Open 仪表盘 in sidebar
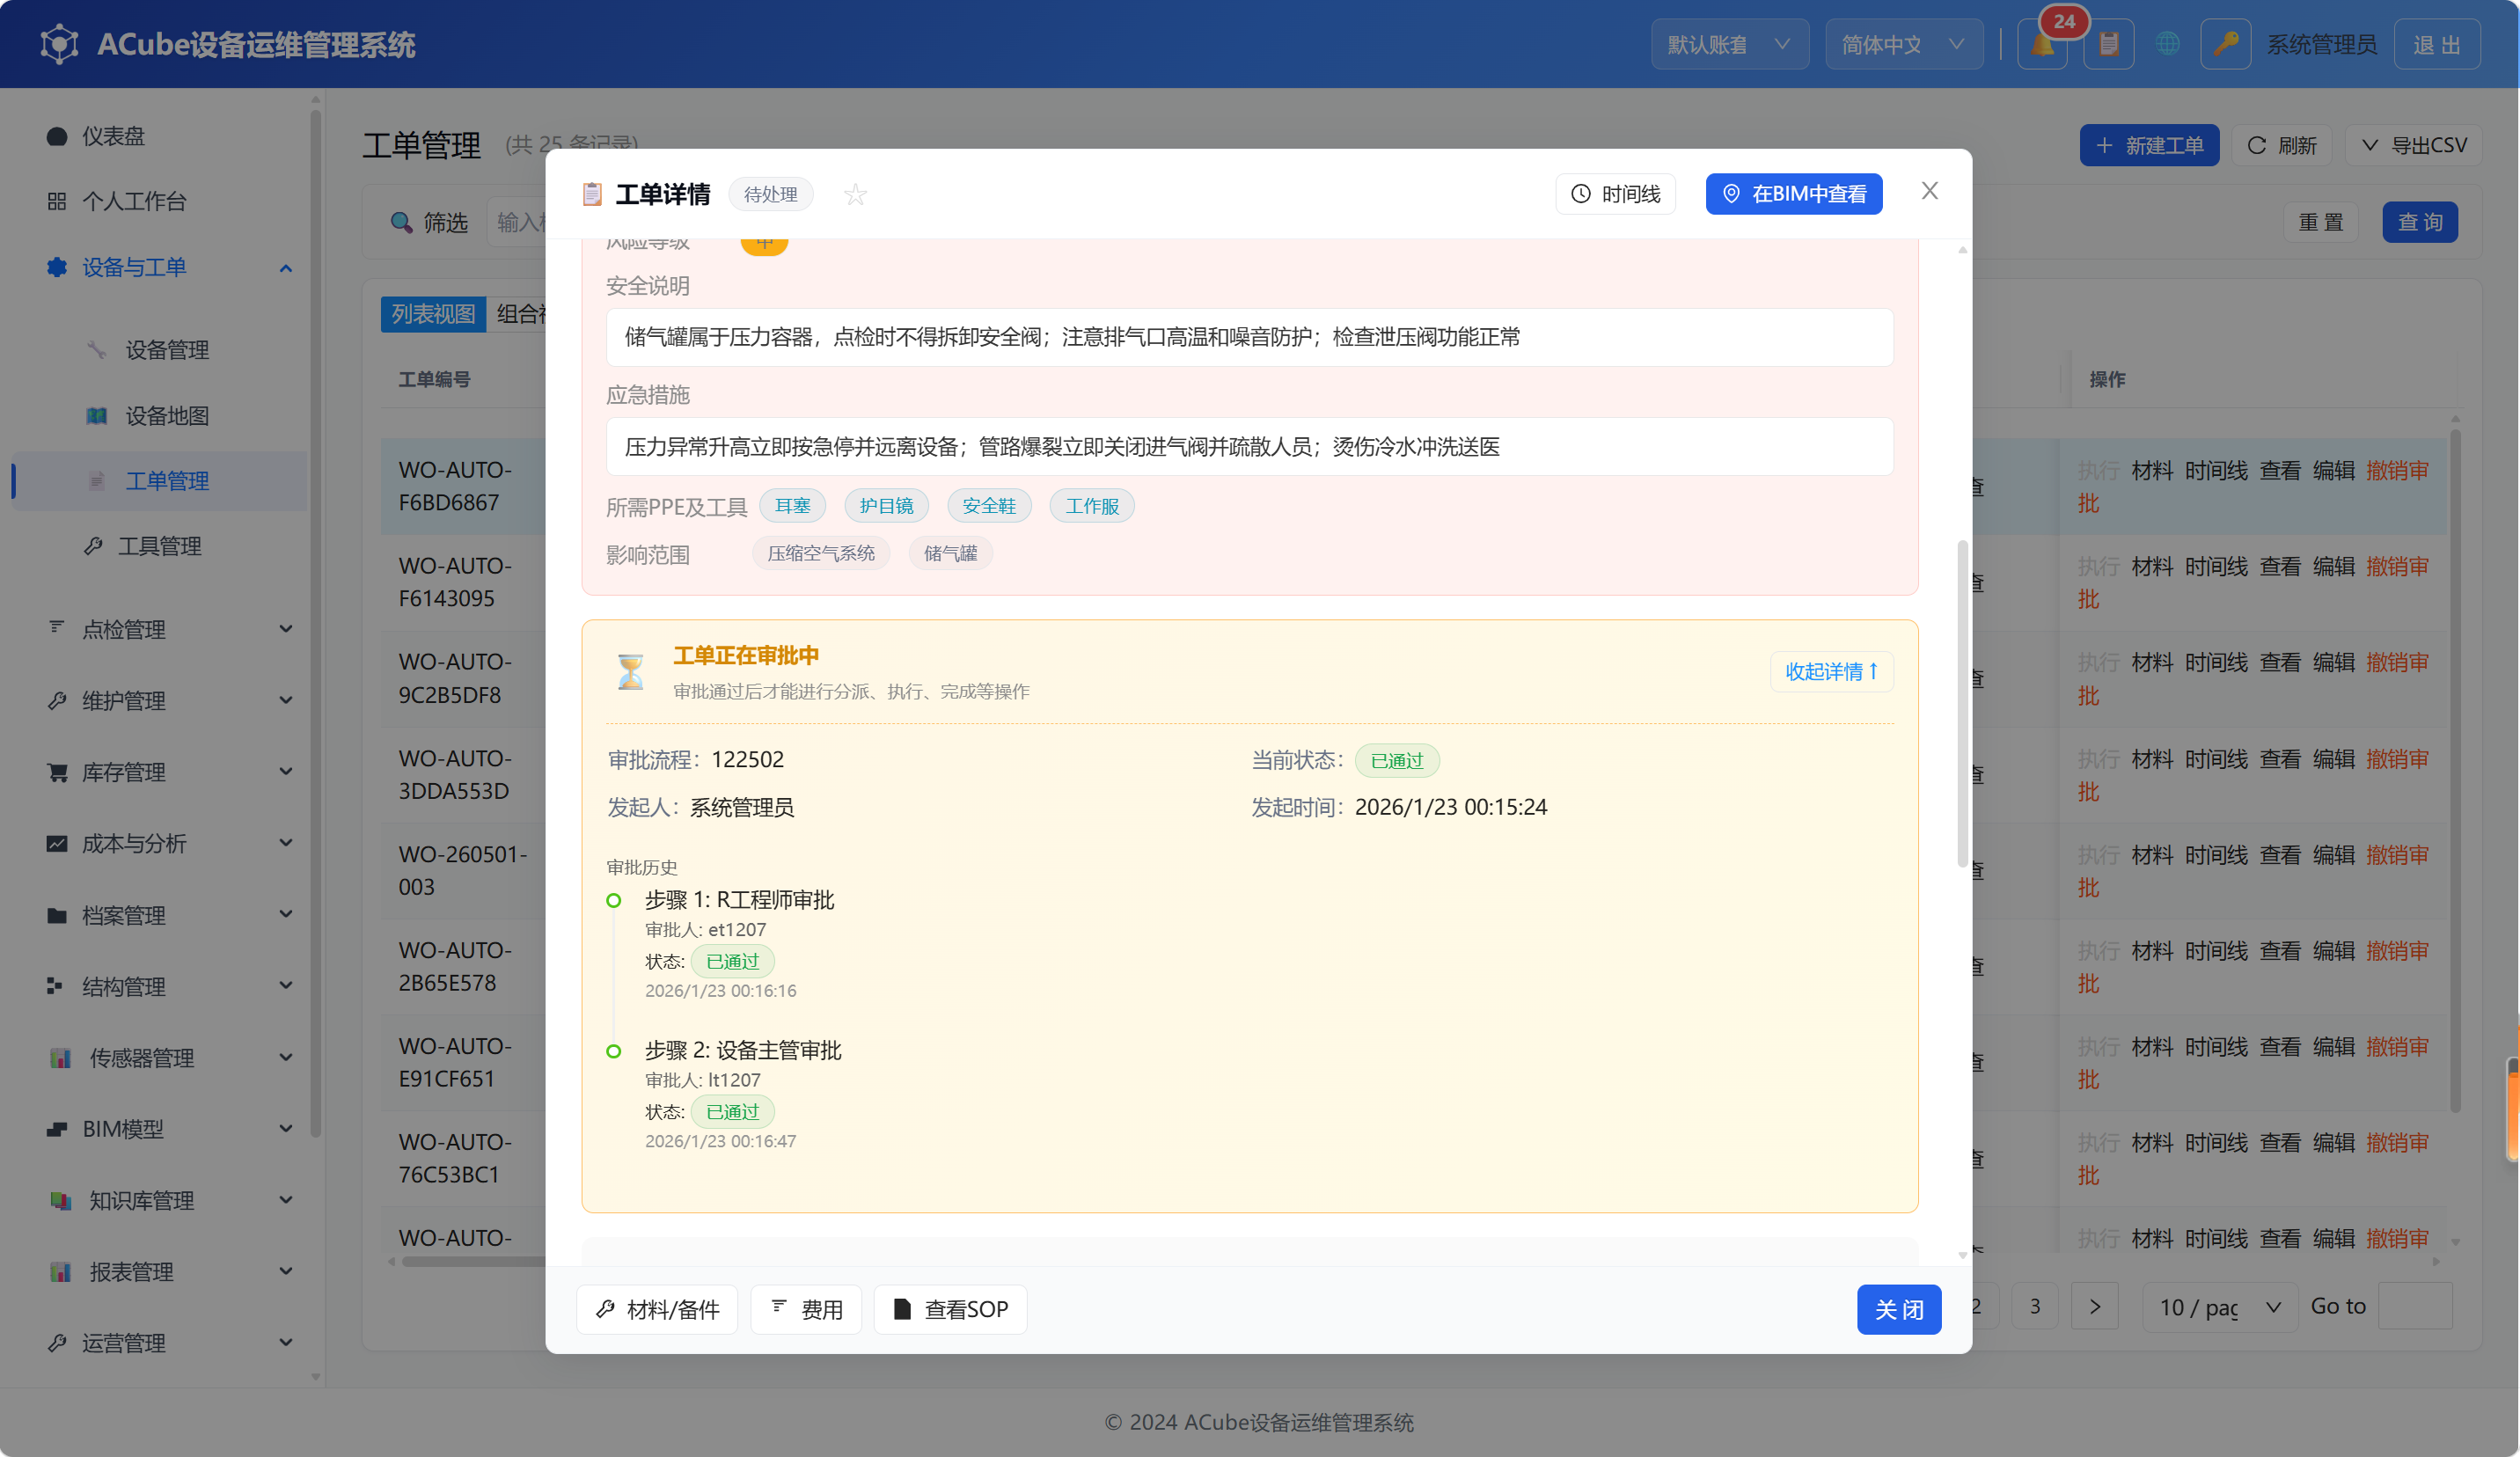Screen dimensions: 2520x1457 coord(160,136)
